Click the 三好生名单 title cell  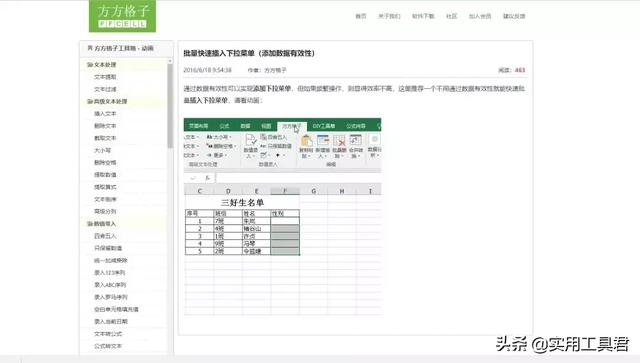pos(242,203)
